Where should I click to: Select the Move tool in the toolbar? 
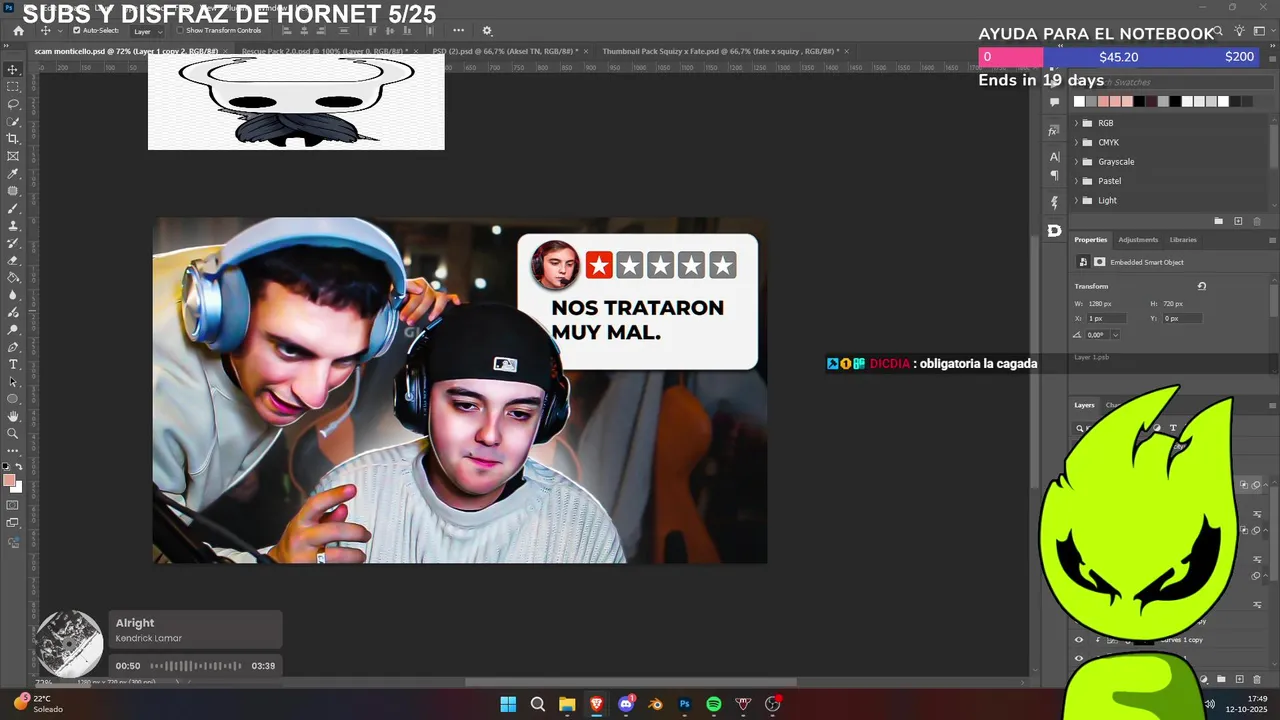tap(13, 69)
